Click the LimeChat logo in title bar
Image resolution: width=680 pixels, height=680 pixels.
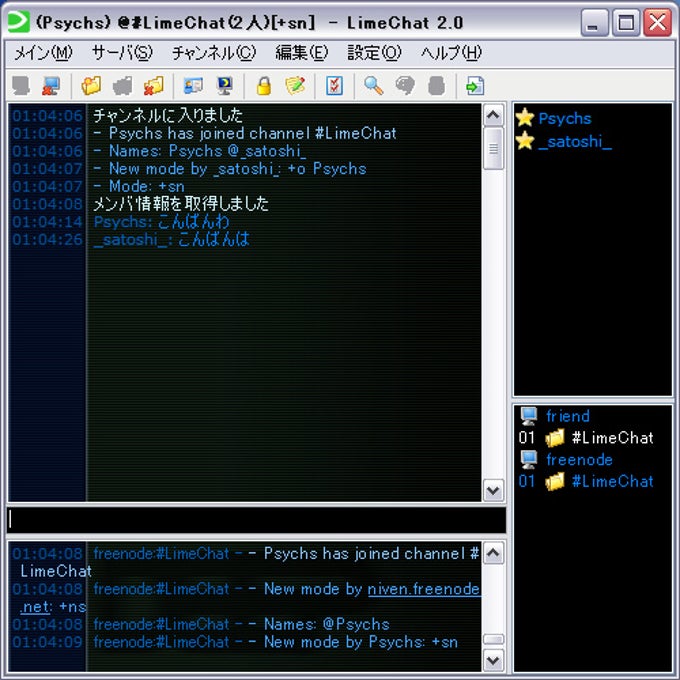pos(19,22)
